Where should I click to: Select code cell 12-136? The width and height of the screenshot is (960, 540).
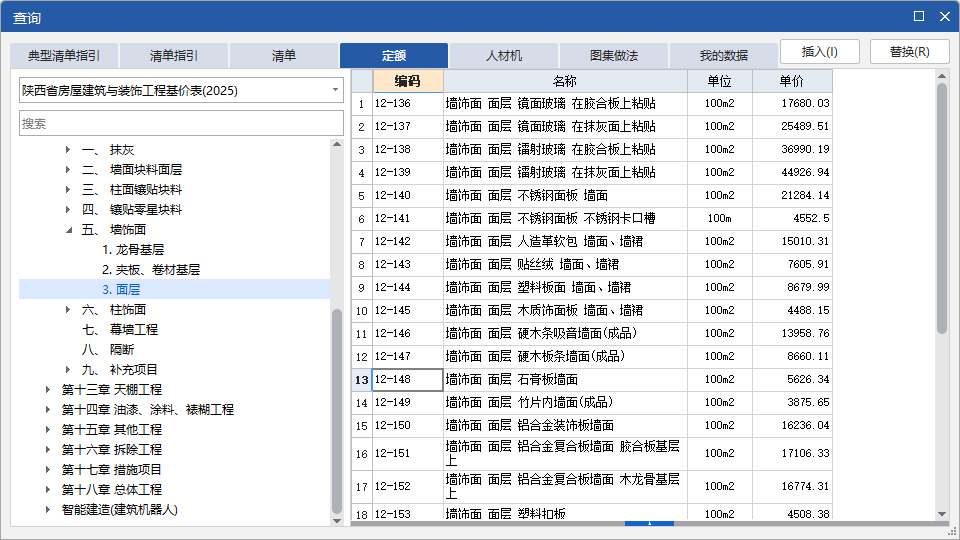[408, 103]
